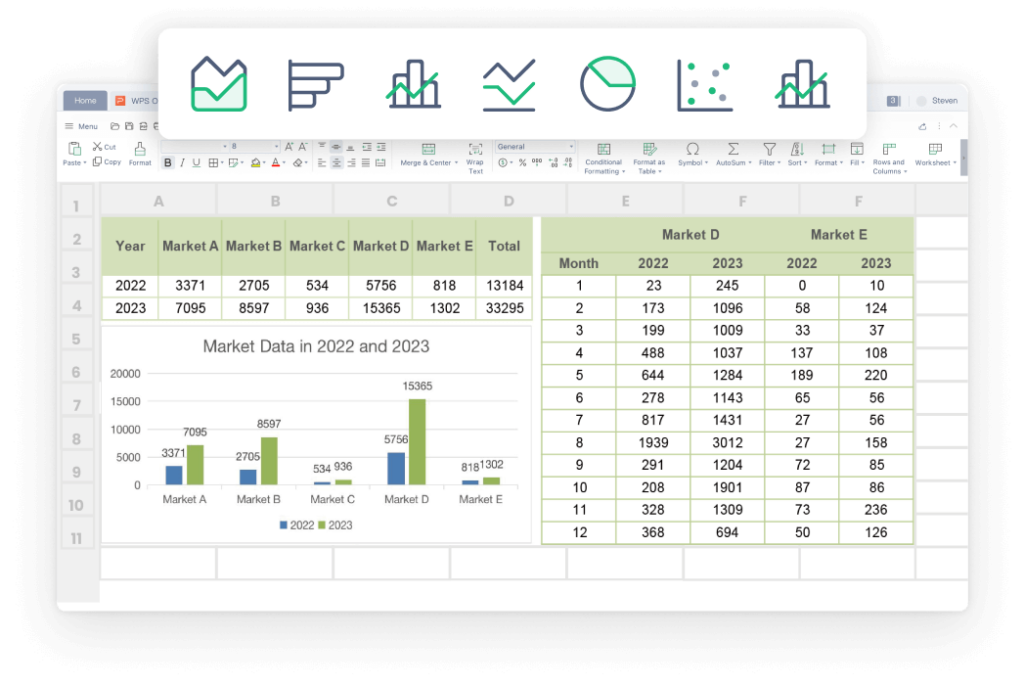
Task: Pick the green area chart icon
Action: click(219, 85)
